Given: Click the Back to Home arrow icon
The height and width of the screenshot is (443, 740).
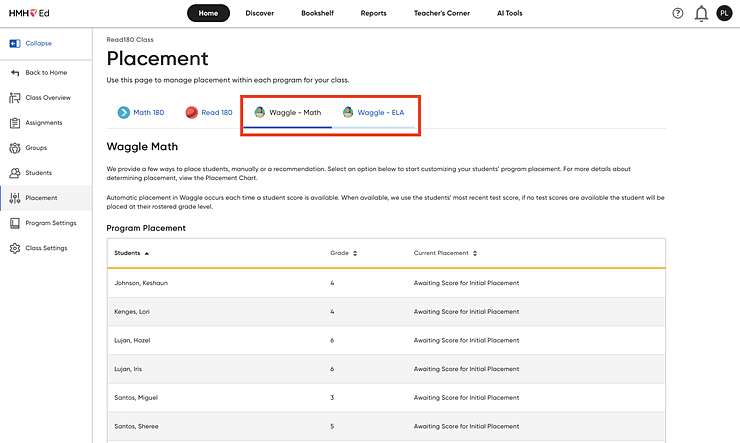Looking at the screenshot, I should 15,73.
